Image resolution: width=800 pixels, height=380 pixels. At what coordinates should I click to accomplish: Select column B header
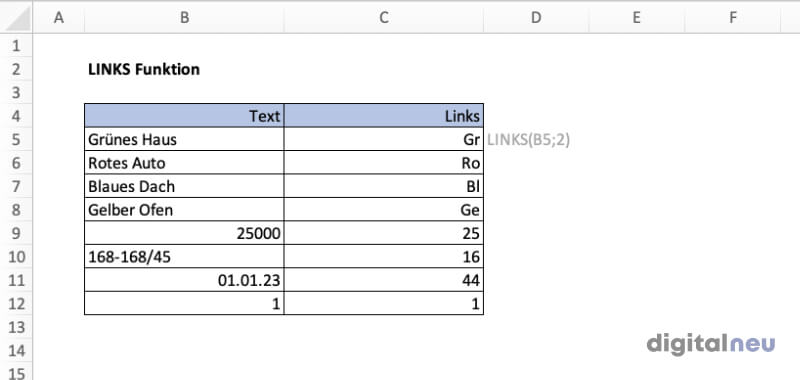tap(184, 18)
